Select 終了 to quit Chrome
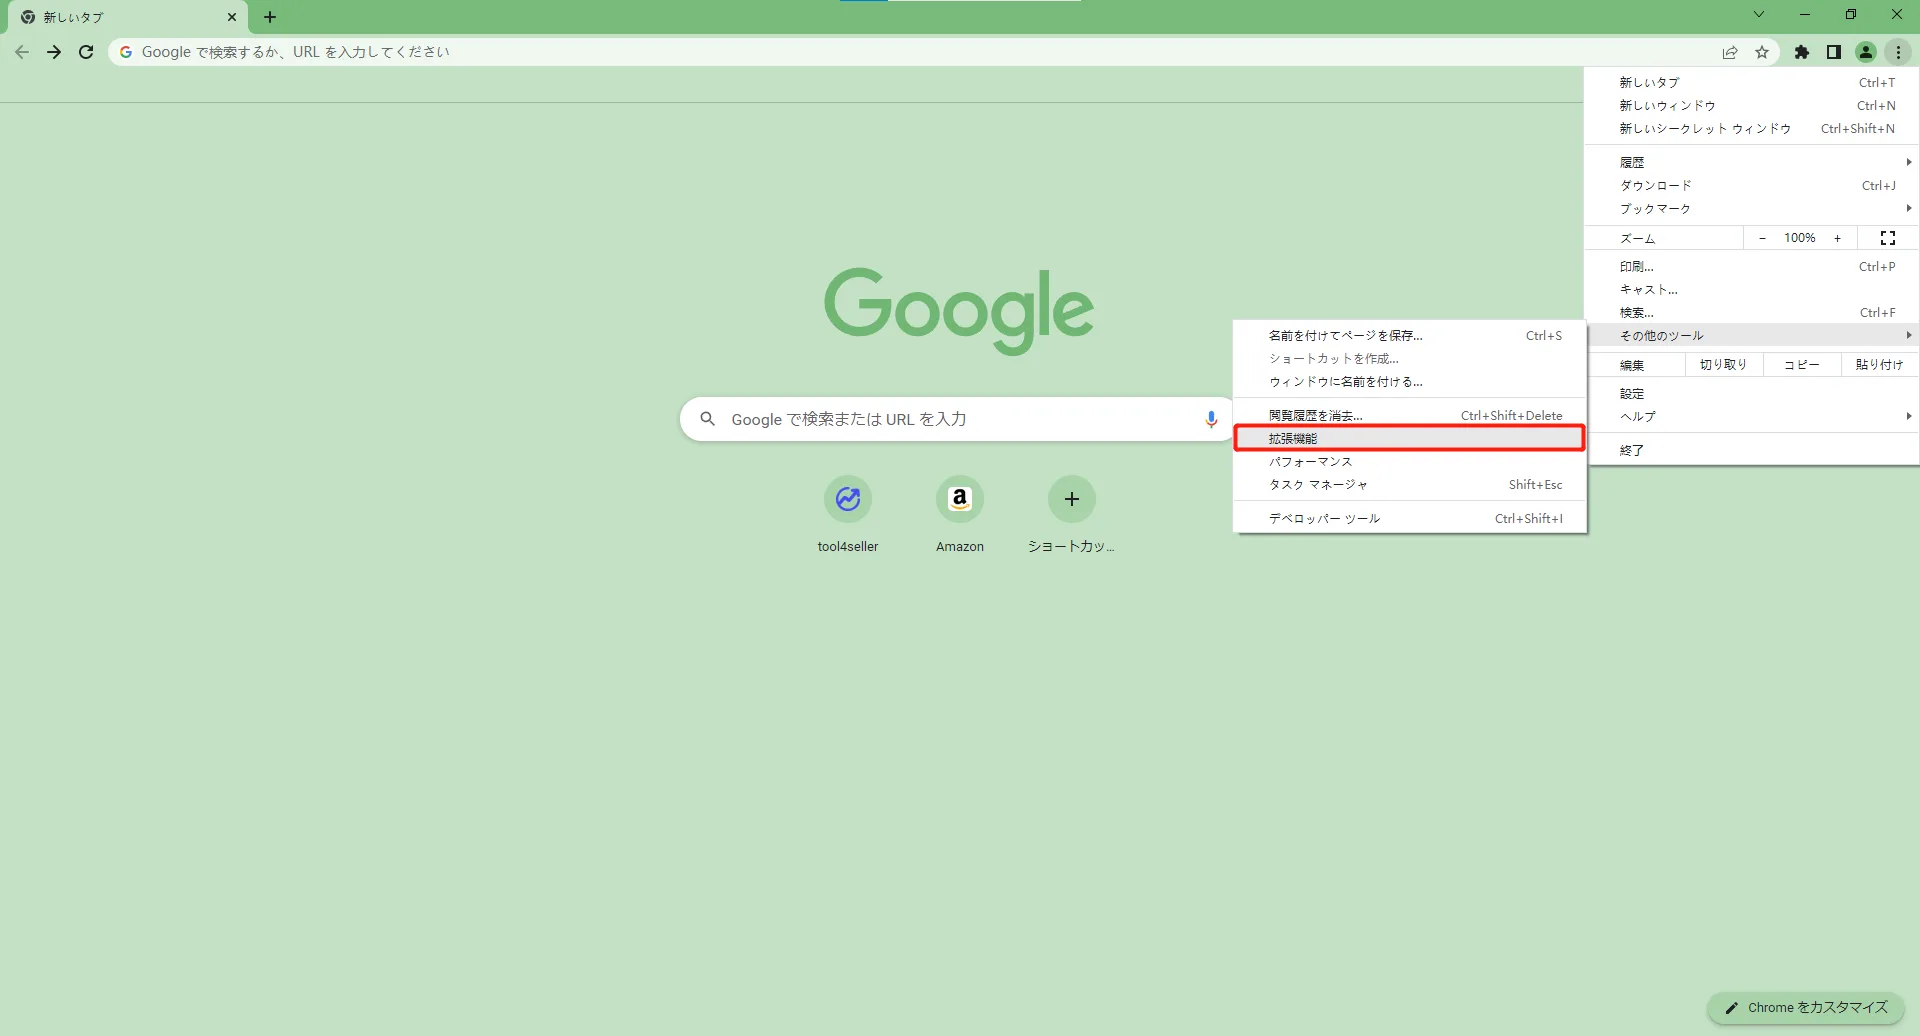The width and height of the screenshot is (1920, 1036). [1752, 450]
